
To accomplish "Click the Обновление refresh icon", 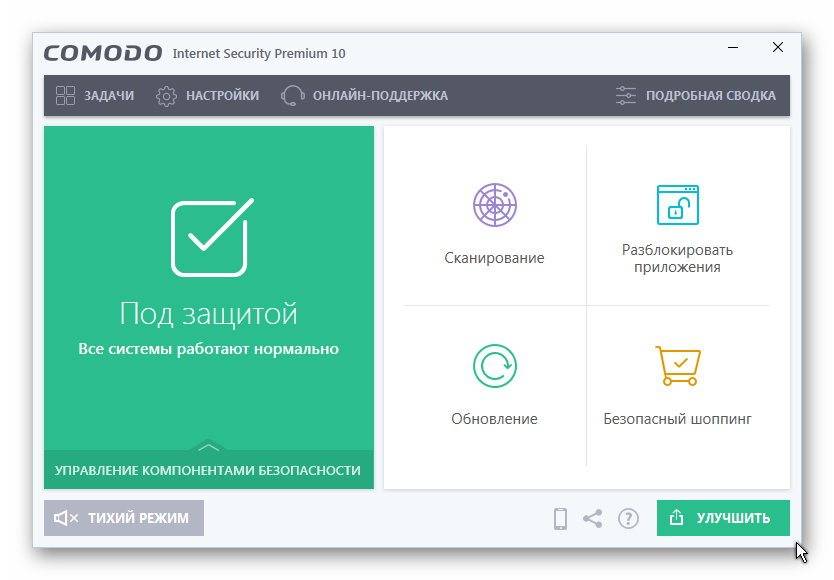I will click(495, 366).
